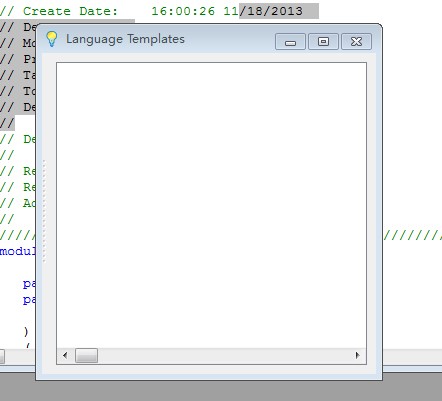Close the Language Templates window
Image resolution: width=442 pixels, height=401 pixels.
pos(356,42)
